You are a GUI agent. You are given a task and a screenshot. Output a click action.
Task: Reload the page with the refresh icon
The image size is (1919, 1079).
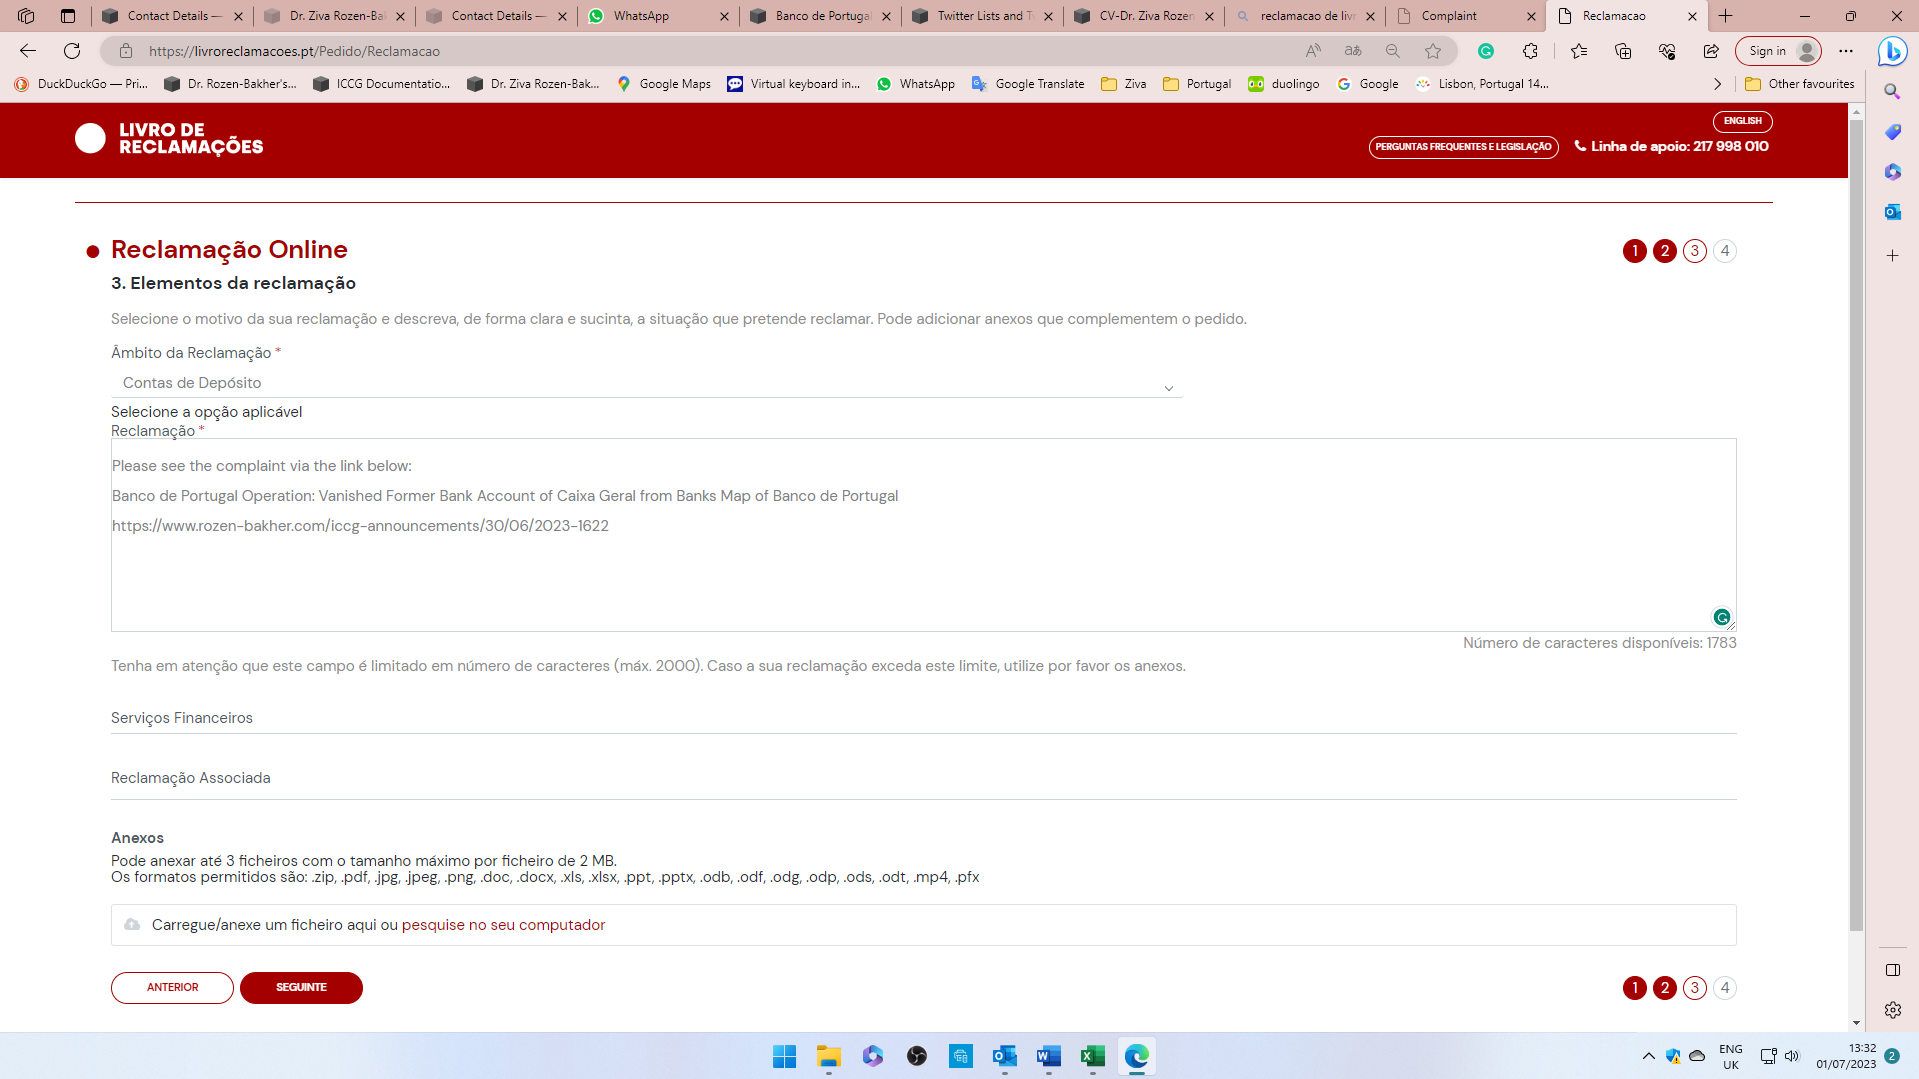[x=72, y=51]
